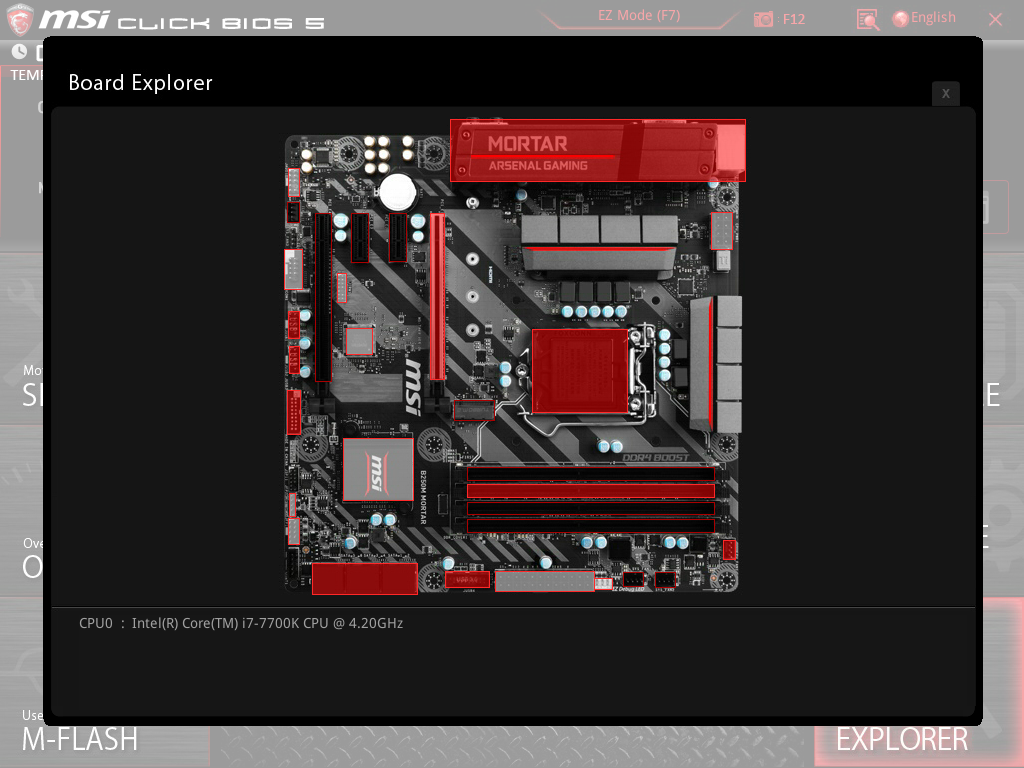The image size is (1024, 768).
Task: Take a screenshot with the F12 camera icon
Action: 764,19
